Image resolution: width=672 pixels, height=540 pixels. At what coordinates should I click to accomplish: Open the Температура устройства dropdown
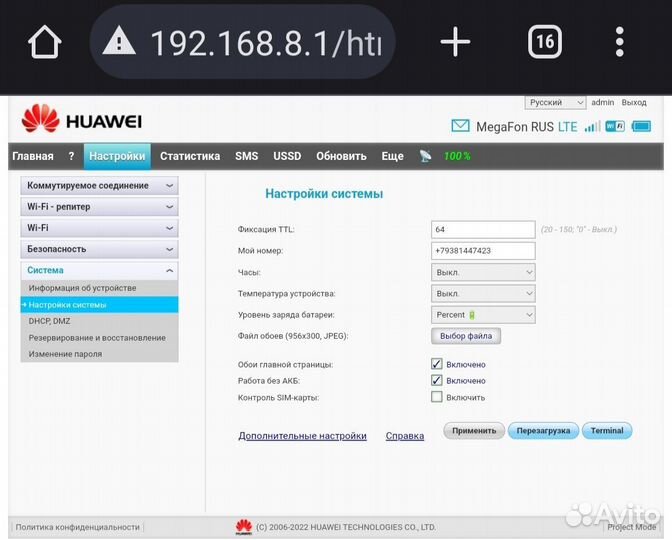[483, 294]
